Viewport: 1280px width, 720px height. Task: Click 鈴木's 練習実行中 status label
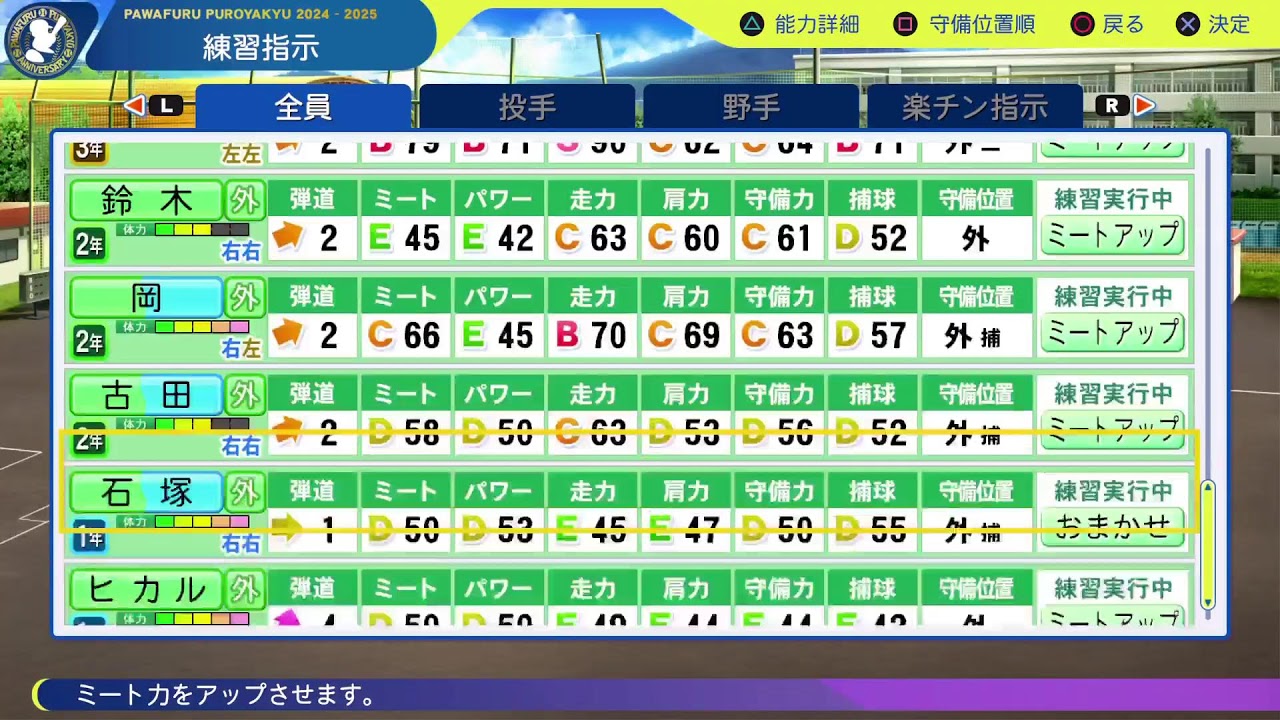point(1112,199)
